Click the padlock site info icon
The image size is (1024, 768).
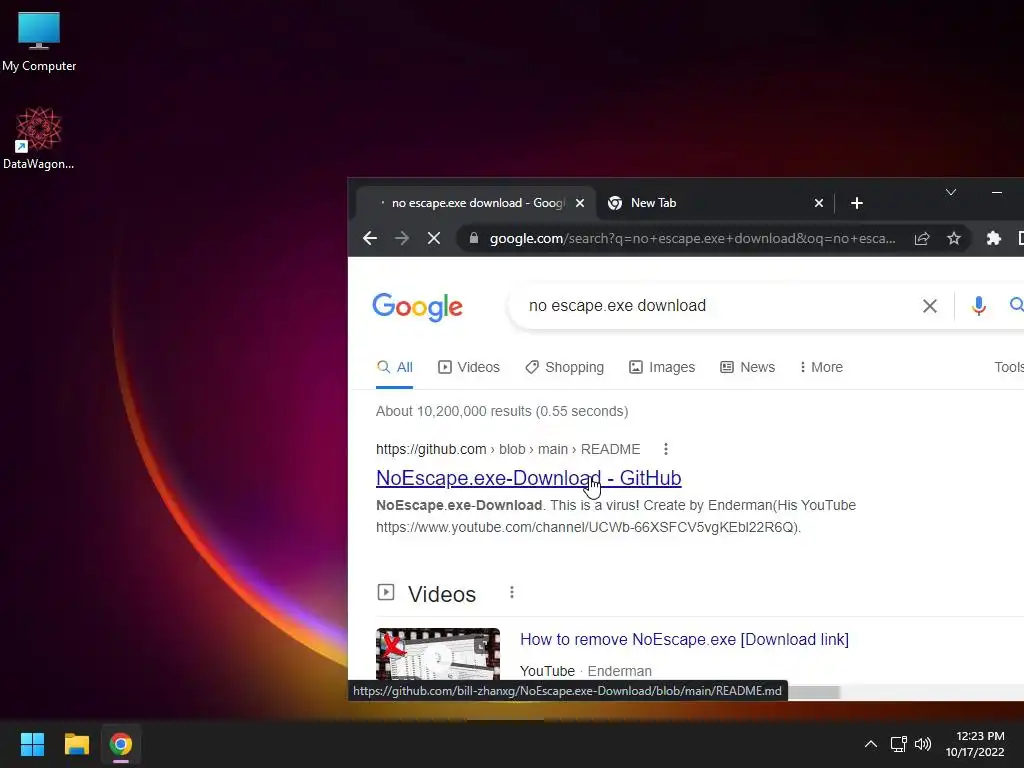tap(474, 238)
